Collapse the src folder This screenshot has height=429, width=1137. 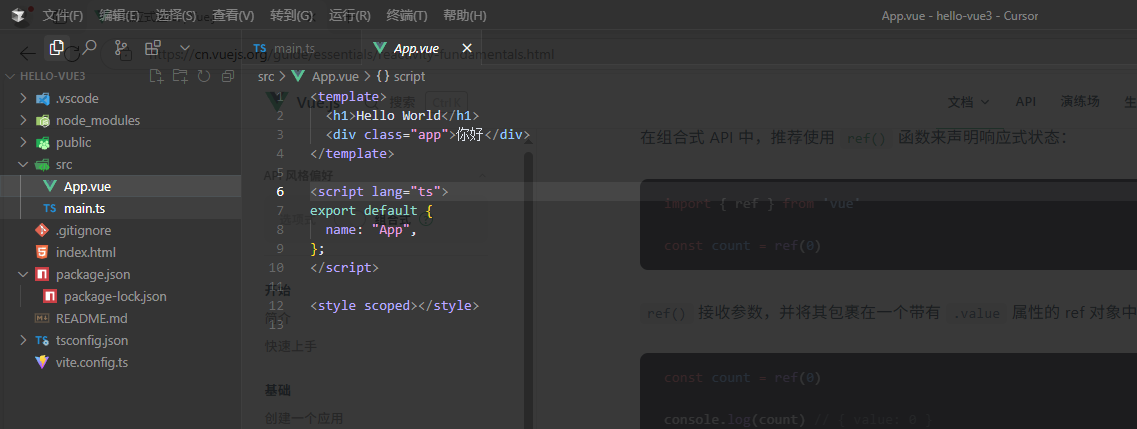click(x=23, y=164)
